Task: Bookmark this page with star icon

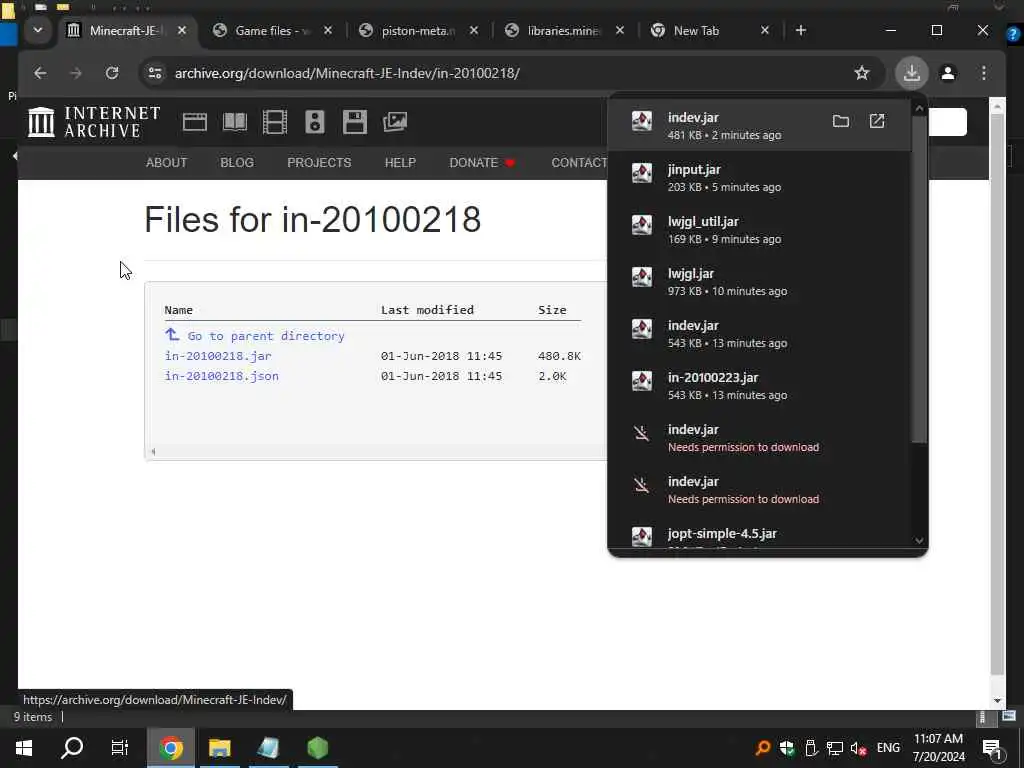Action: click(x=862, y=73)
